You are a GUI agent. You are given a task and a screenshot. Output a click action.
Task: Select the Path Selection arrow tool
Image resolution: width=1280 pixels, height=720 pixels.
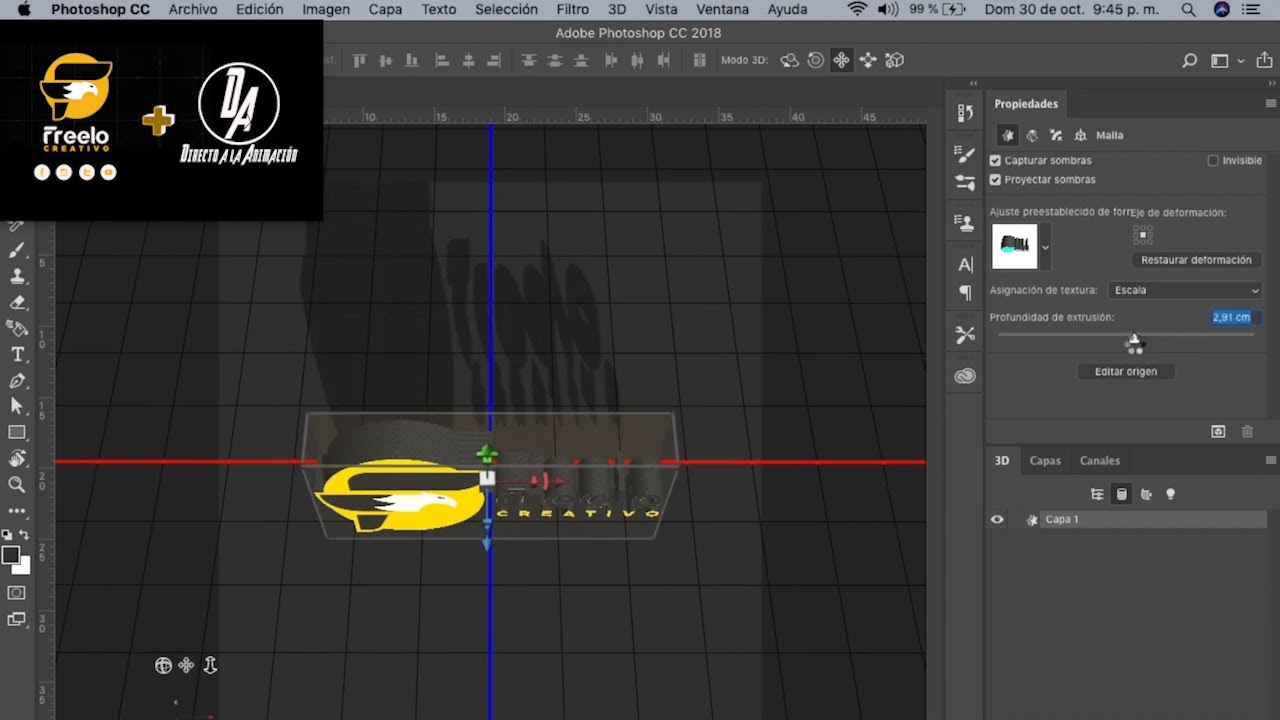17,406
